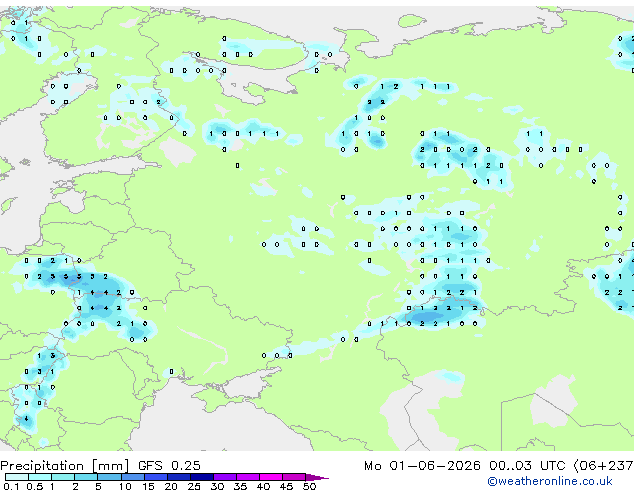This screenshot has height=490, width=634.
Task: Select the 40 mm legend color swatch
Action: pos(271,477)
